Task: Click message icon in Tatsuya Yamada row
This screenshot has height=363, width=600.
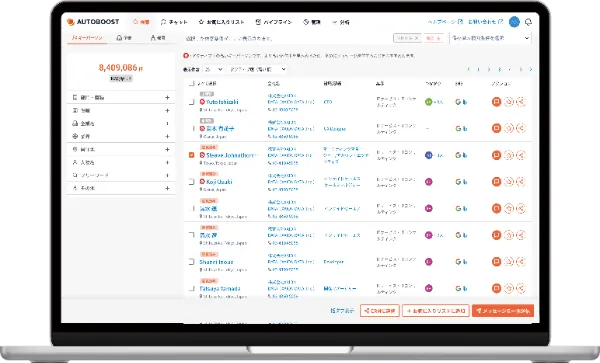Action: (x=496, y=288)
